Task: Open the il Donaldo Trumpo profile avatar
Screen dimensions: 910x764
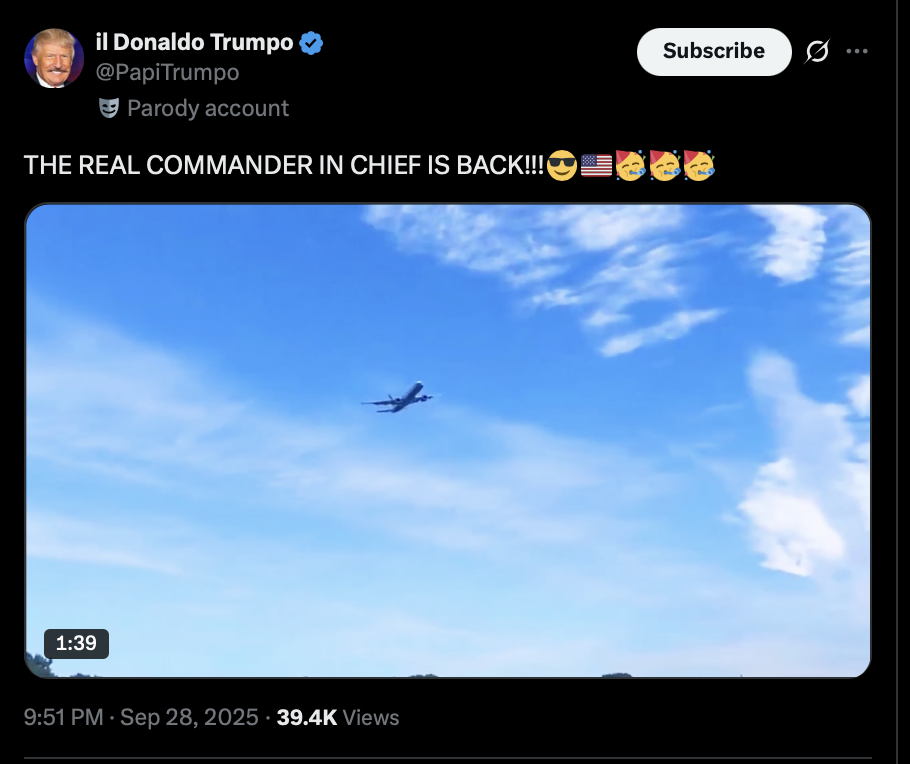Action: tap(54, 58)
